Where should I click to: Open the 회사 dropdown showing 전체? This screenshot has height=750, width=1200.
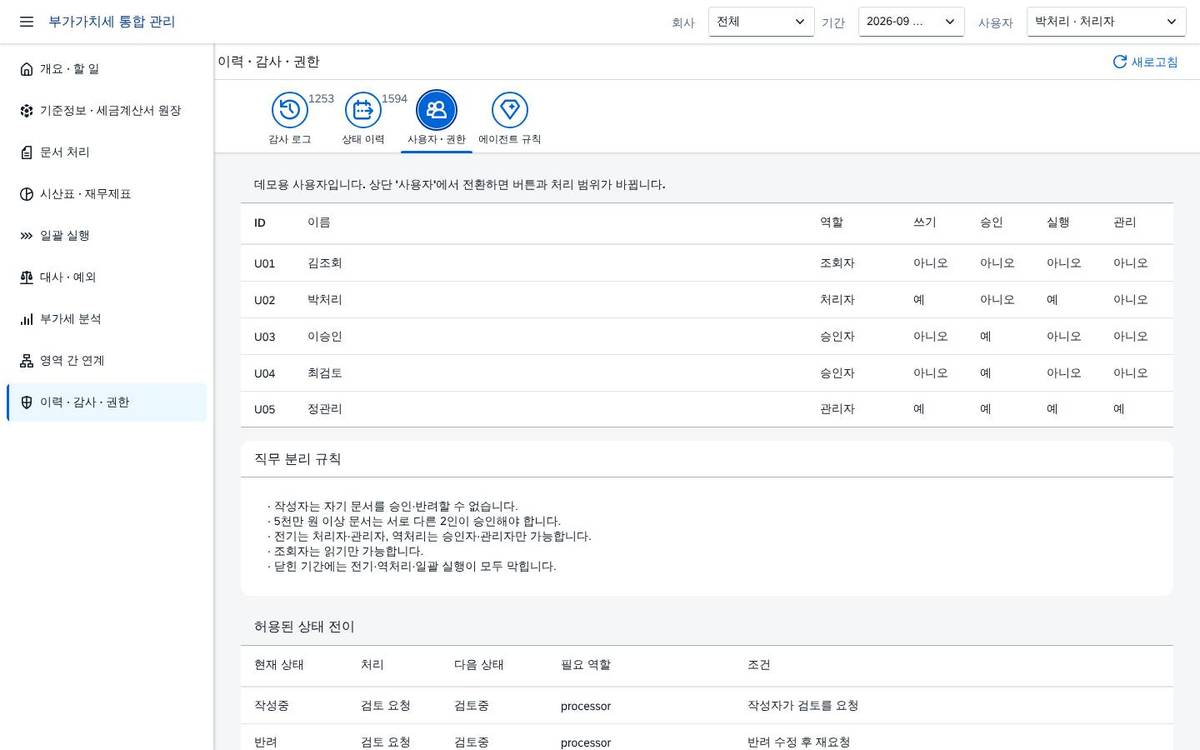pos(761,22)
